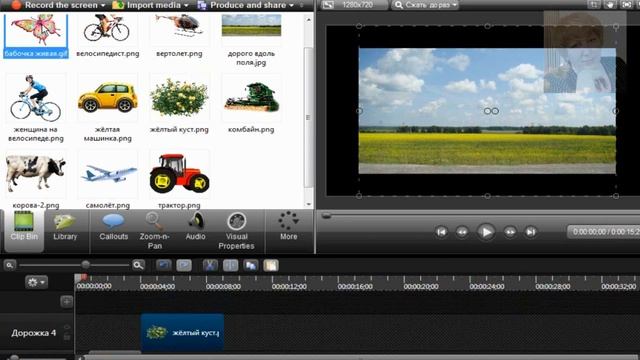Open Produce and share dropdown

coord(247,5)
